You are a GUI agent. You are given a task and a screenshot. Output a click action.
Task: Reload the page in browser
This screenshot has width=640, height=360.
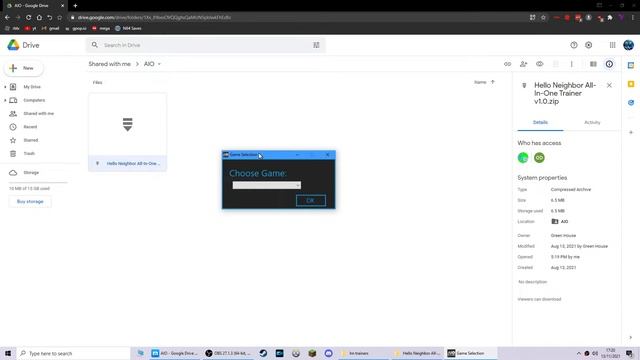29,18
